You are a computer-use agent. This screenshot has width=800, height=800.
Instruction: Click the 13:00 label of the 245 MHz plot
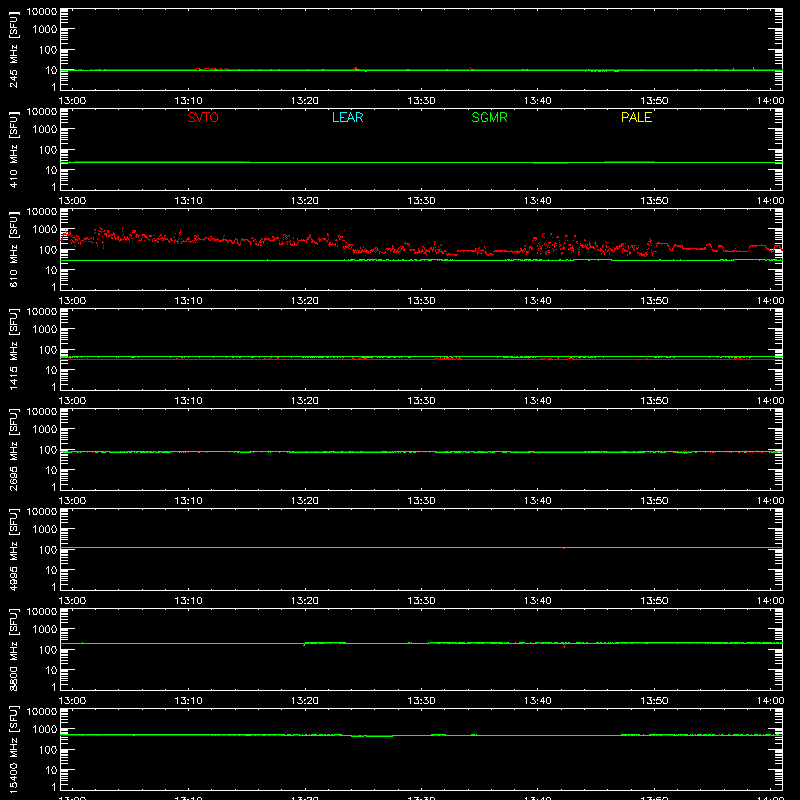[72, 101]
